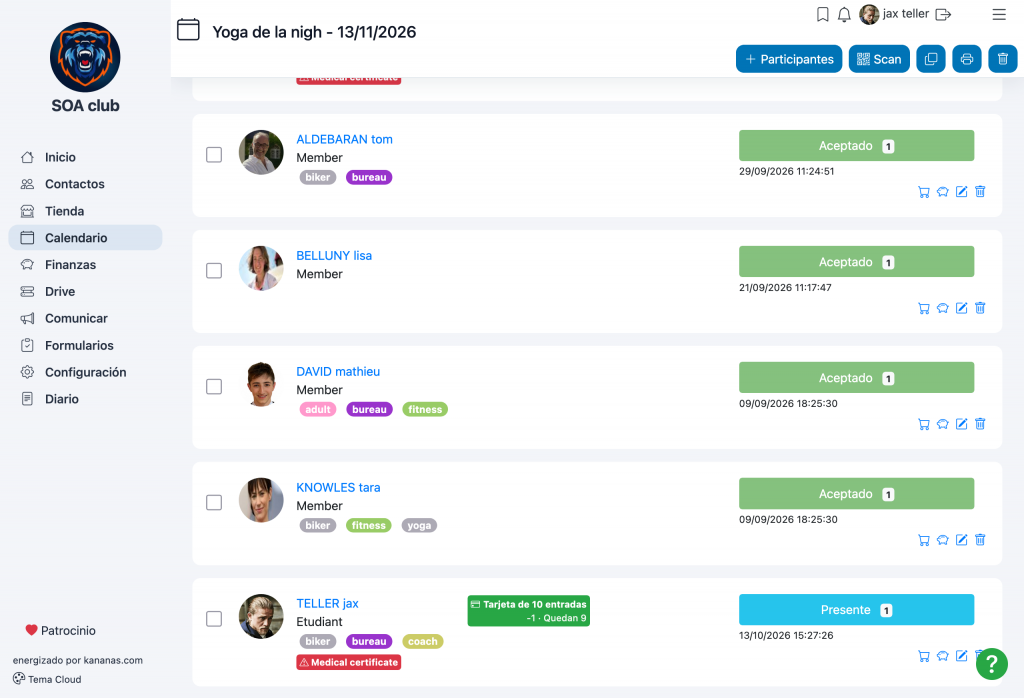The height and width of the screenshot is (698, 1024).
Task: Go to Inicio in sidebar
Action: [x=85, y=157]
